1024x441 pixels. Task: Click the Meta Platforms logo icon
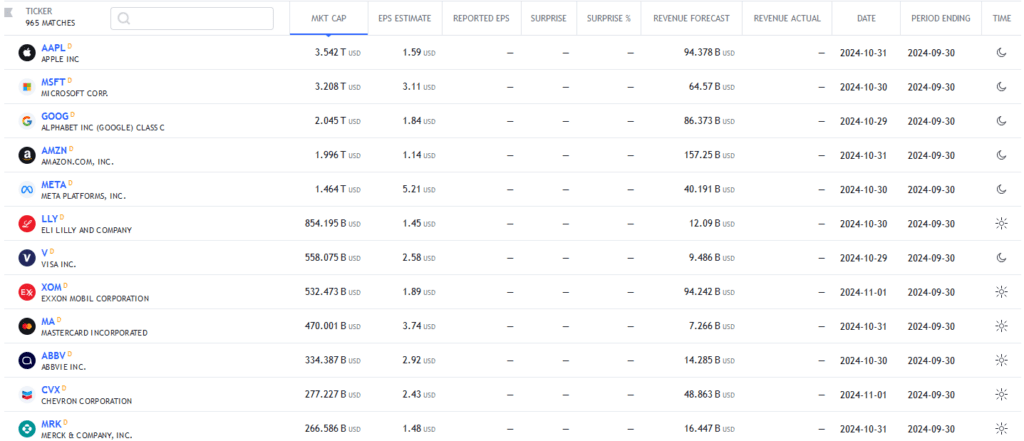[27, 189]
